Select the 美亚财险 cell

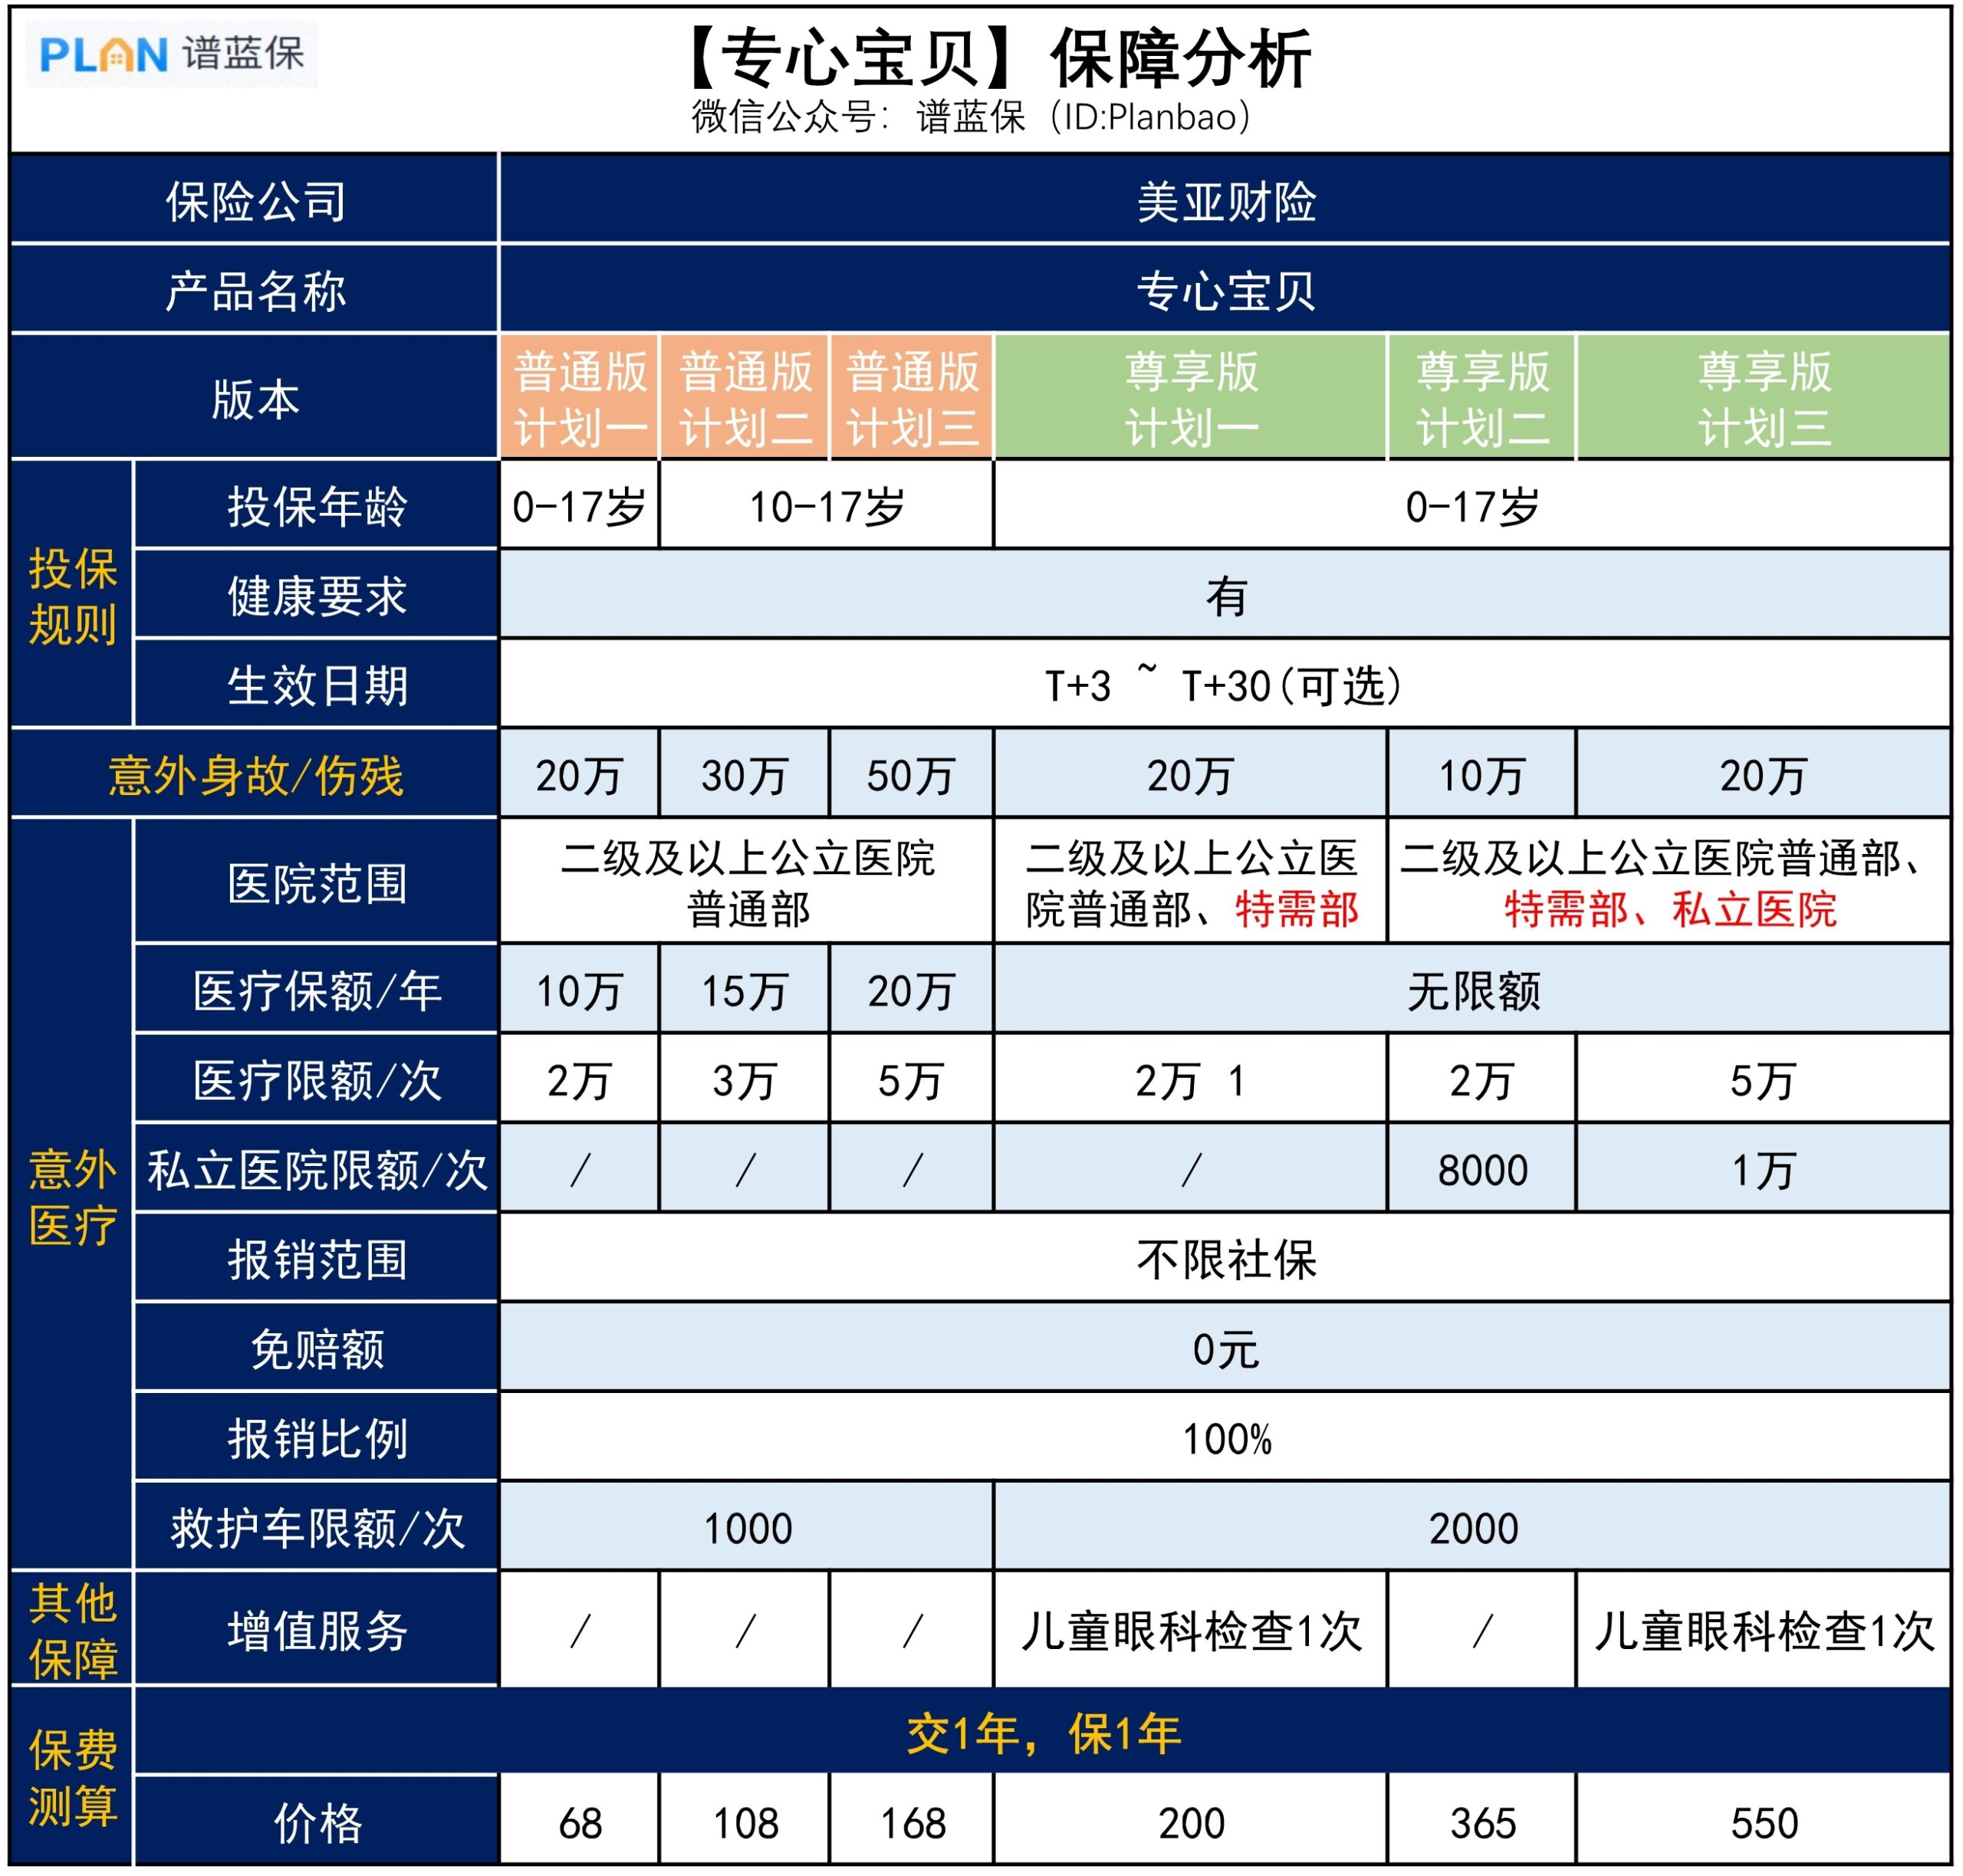[1225, 201]
